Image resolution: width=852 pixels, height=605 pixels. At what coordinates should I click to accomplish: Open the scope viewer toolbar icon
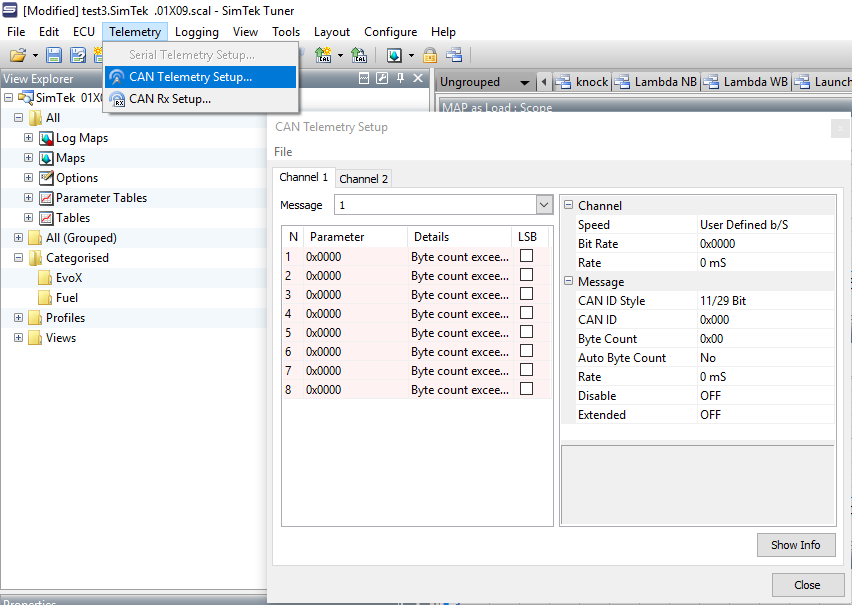392,54
